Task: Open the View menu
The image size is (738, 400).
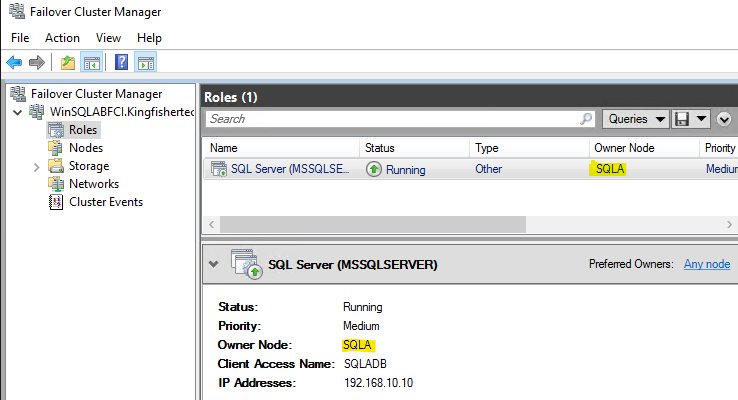Action: click(108, 38)
